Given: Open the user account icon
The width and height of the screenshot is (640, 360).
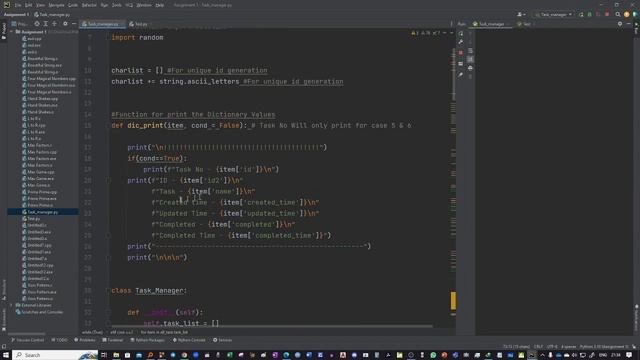Looking at the screenshot, I should (521, 15).
